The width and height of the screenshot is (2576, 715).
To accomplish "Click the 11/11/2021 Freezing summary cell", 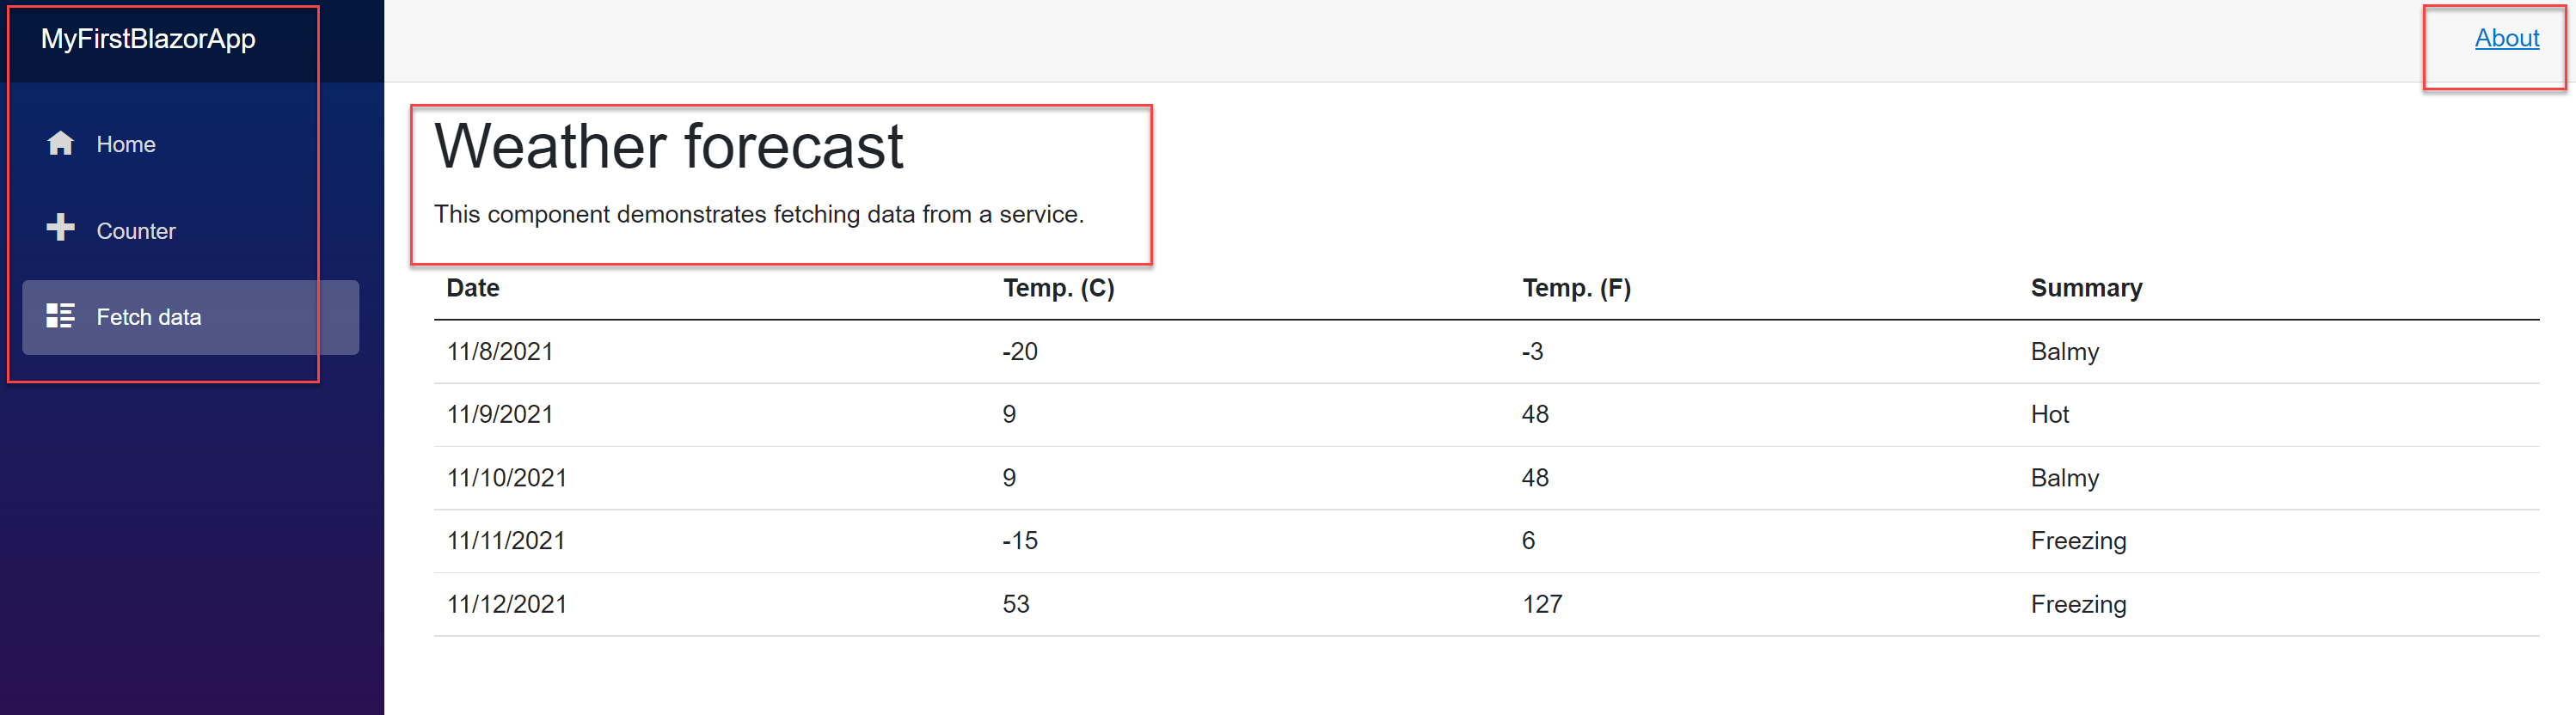I will click(2078, 541).
